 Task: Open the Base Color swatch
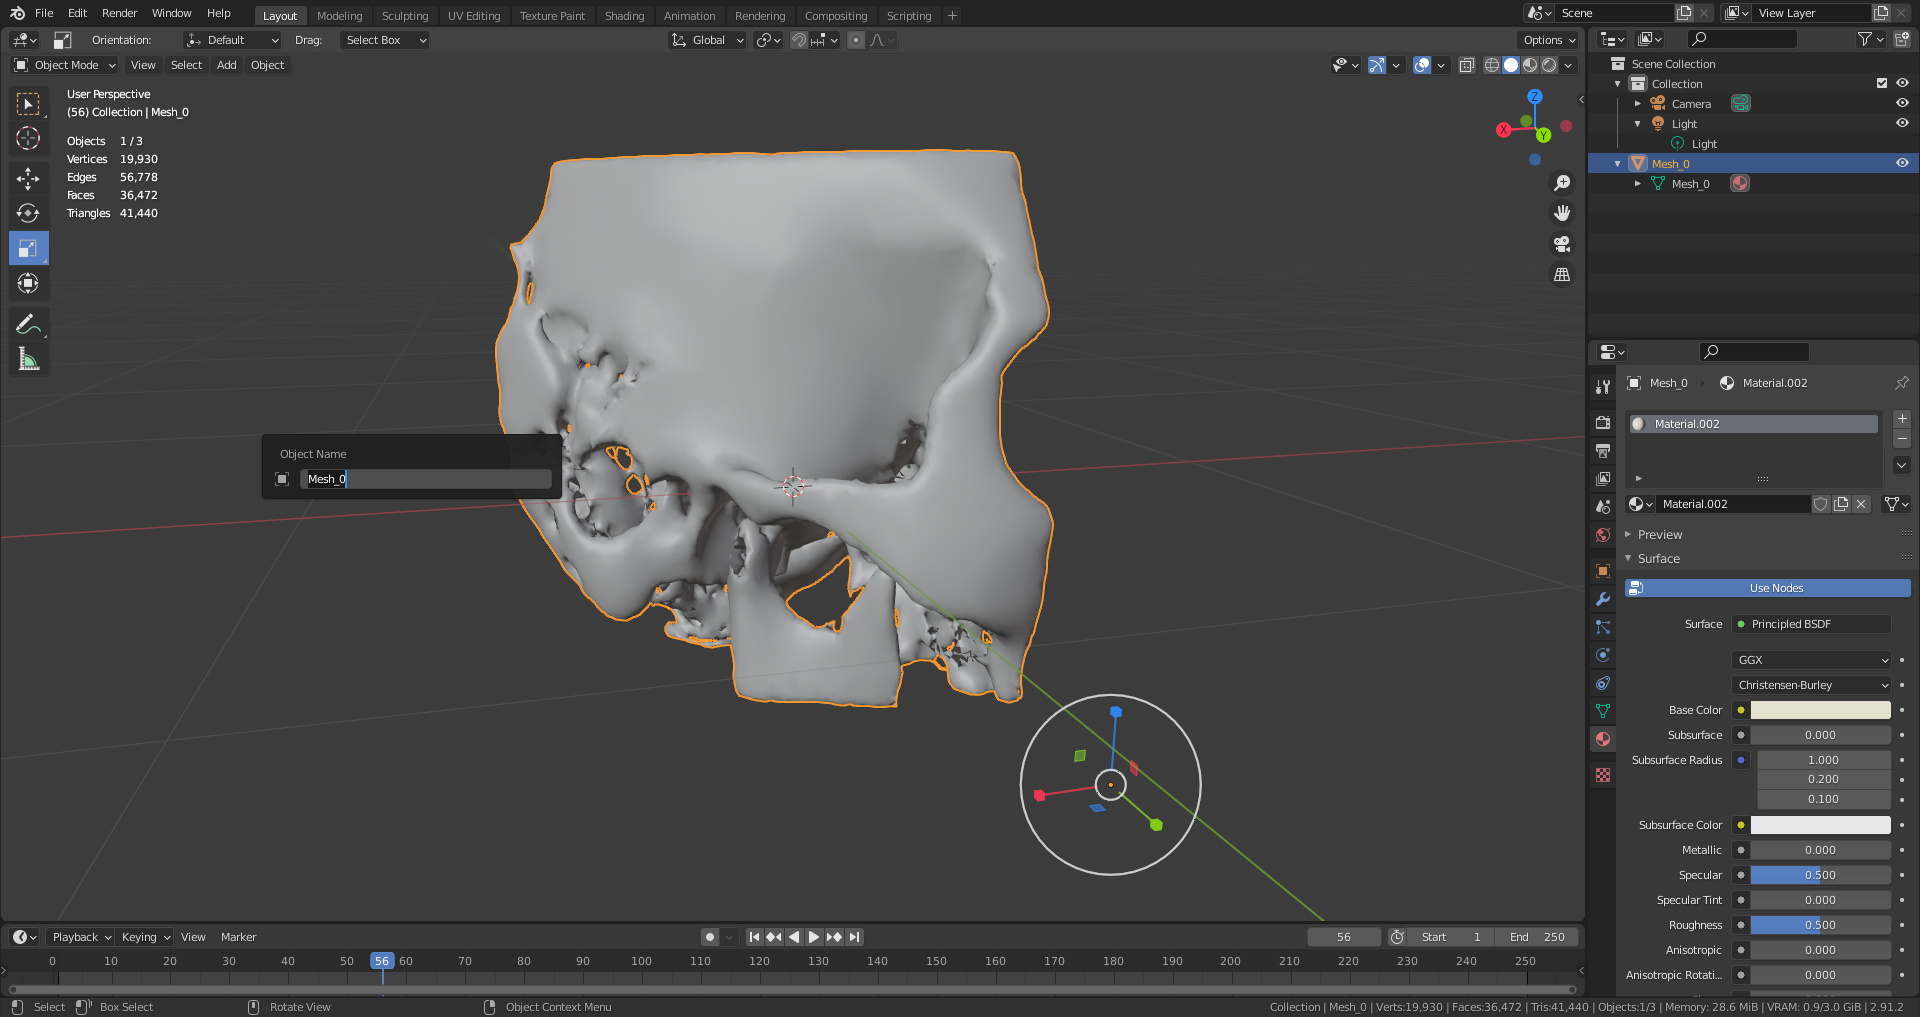(1820, 710)
